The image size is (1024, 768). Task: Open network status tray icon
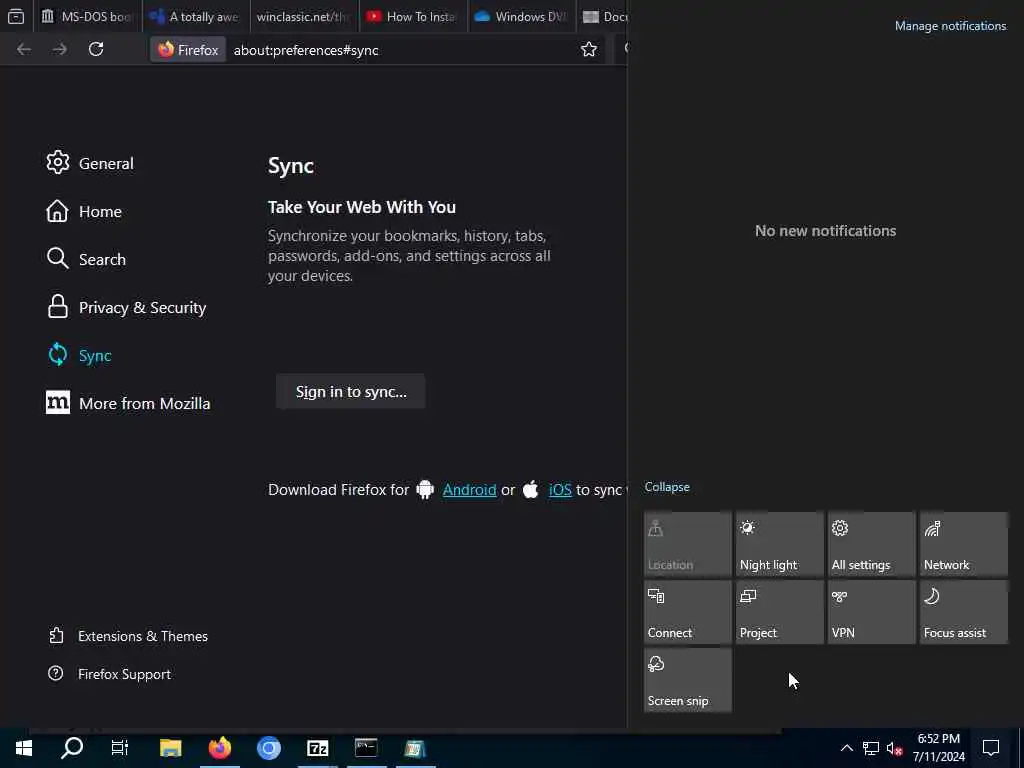[x=871, y=748]
